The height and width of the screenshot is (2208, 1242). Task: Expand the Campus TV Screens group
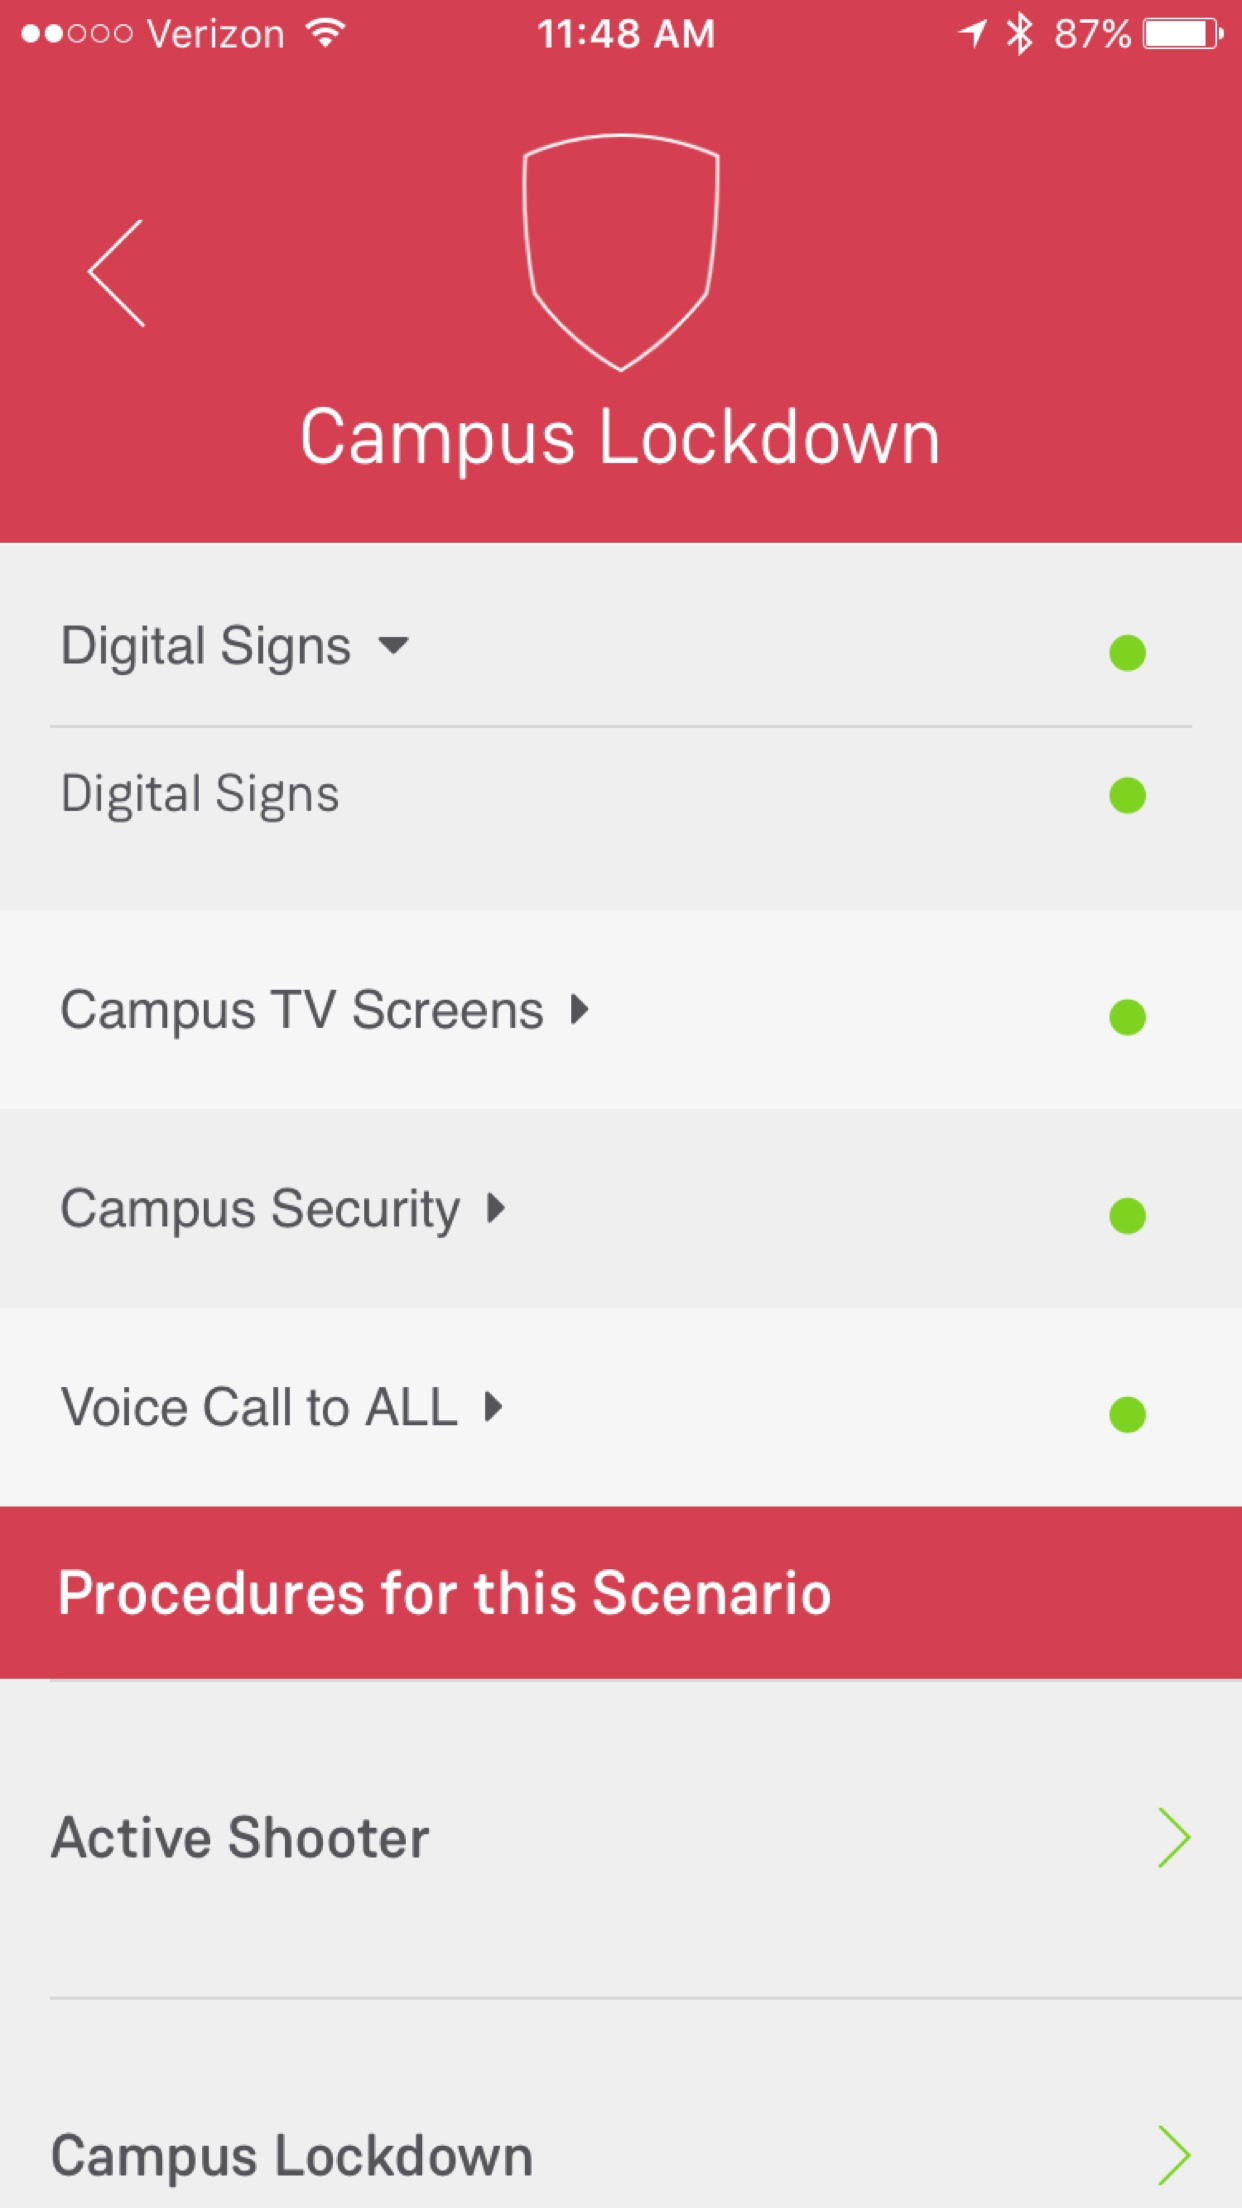(579, 1009)
